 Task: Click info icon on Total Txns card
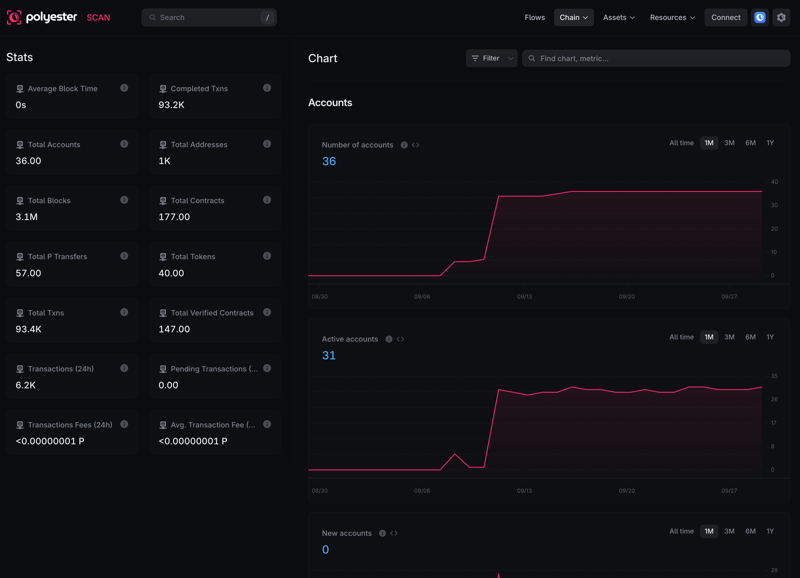pyautogui.click(x=124, y=312)
